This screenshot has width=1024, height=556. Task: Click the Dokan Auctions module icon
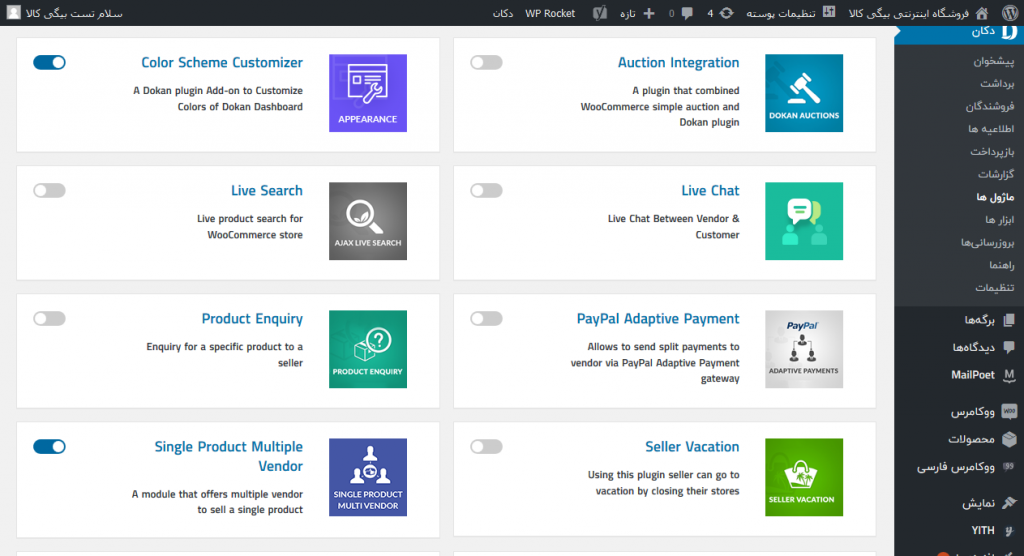click(x=804, y=93)
